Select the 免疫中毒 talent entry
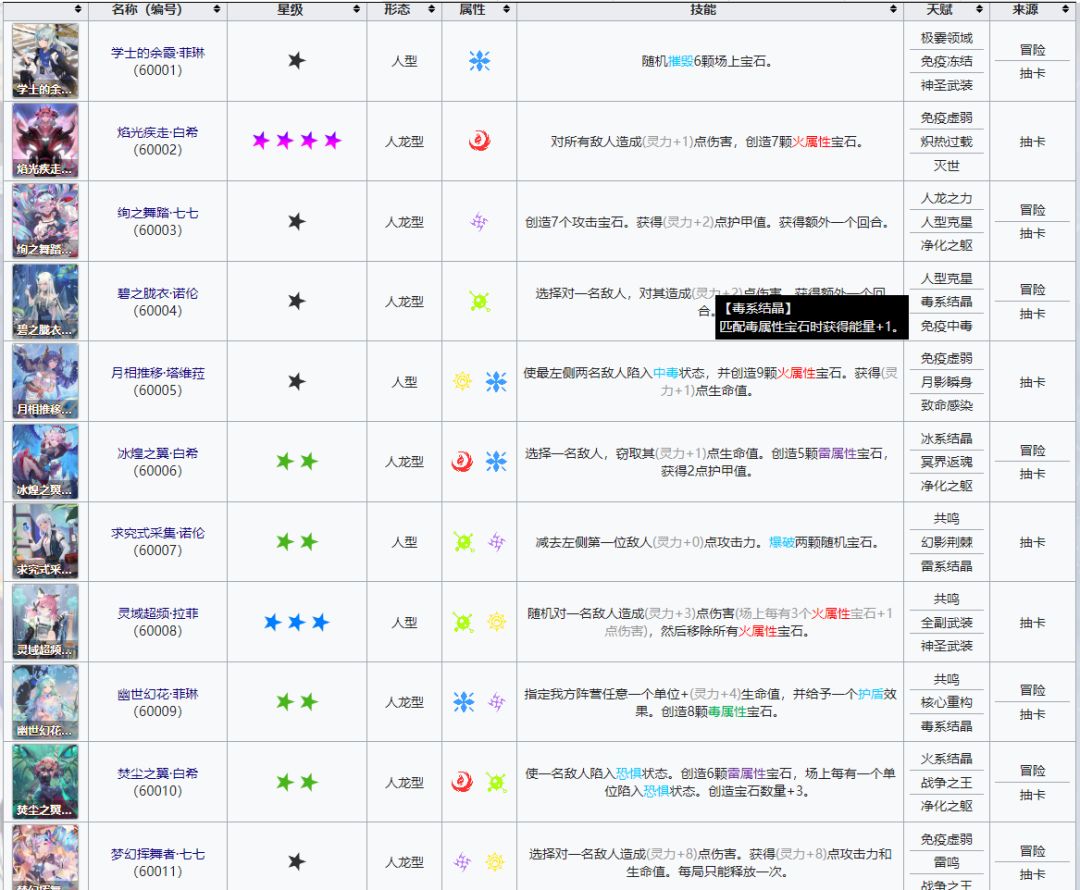The width and height of the screenshot is (1080, 890). coord(946,326)
